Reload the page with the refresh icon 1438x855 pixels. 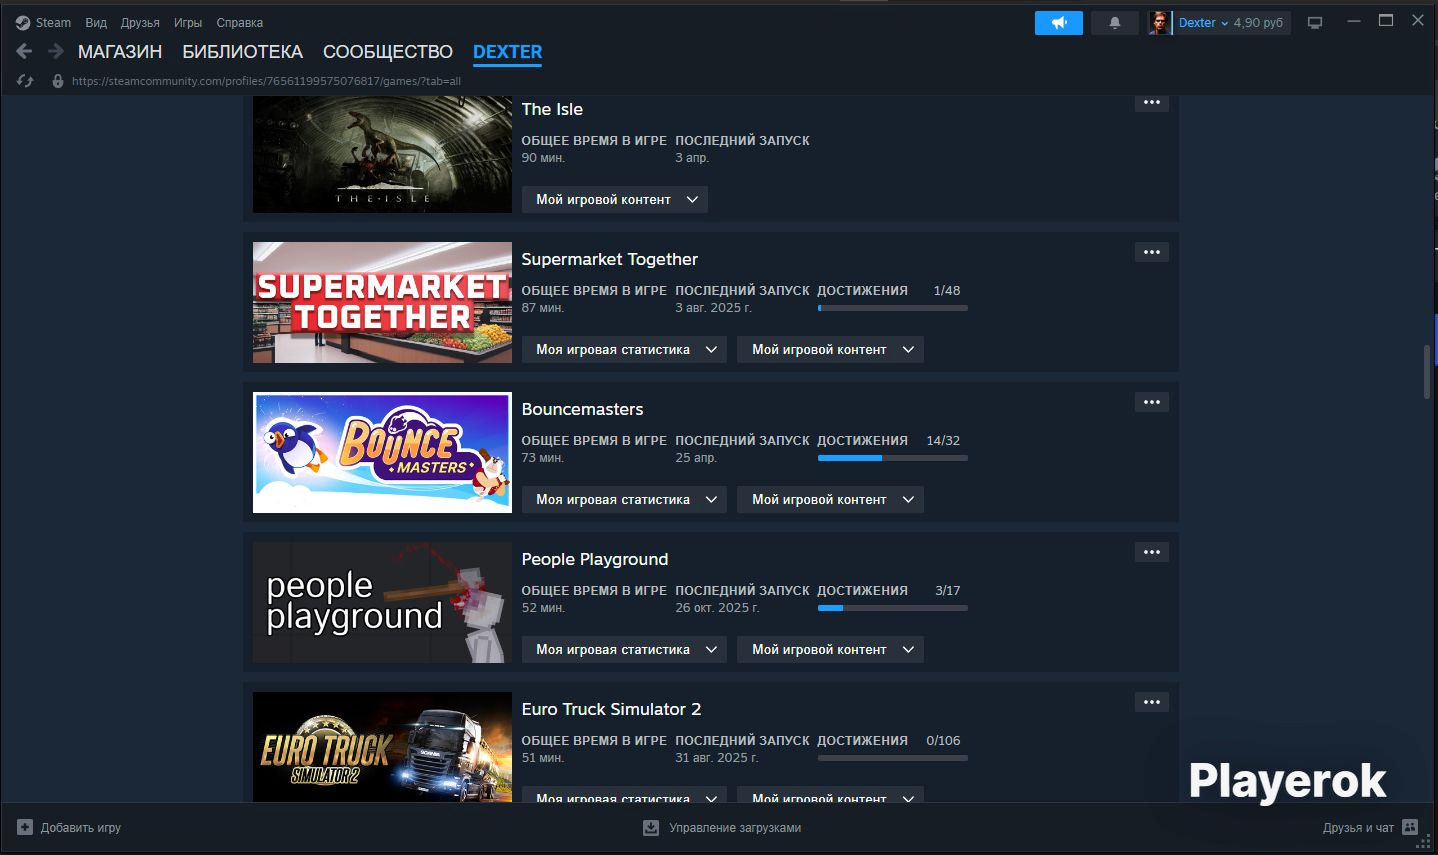point(26,81)
